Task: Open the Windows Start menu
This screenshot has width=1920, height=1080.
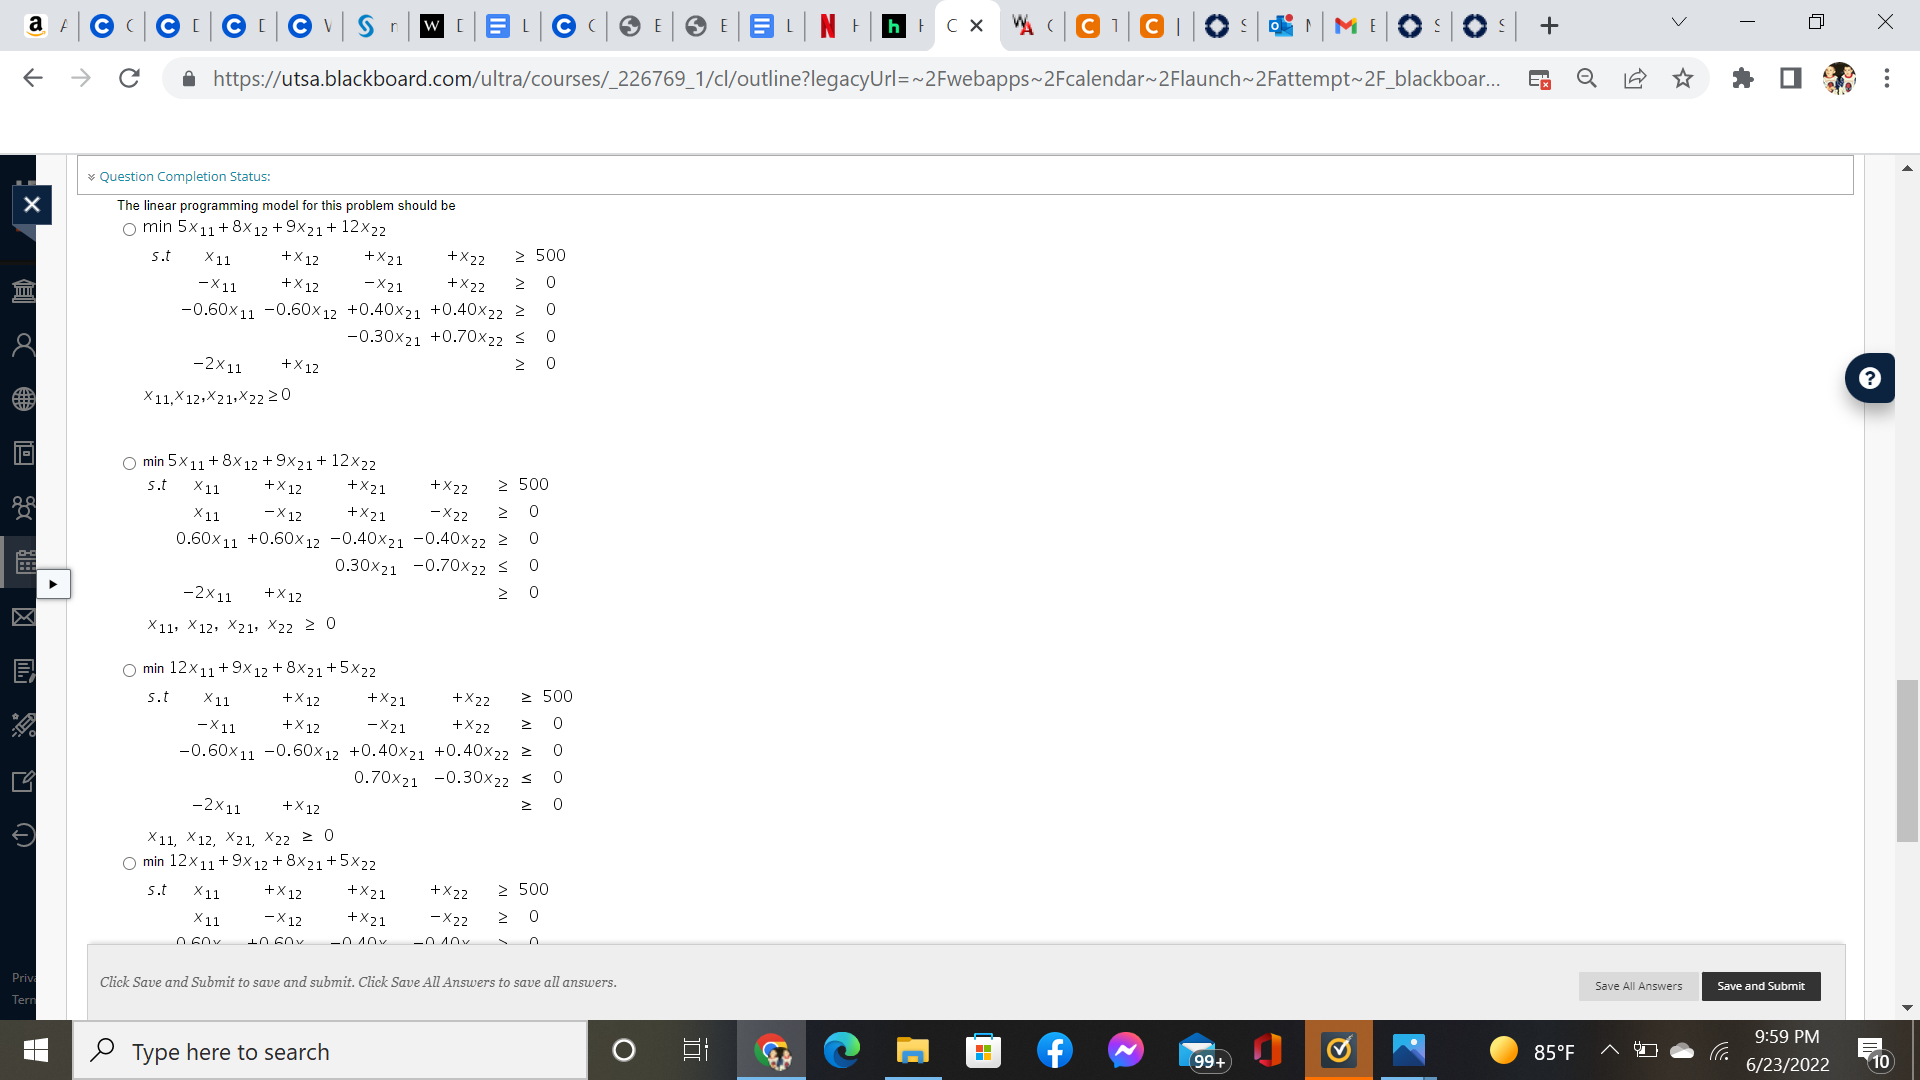Action: (x=35, y=1050)
